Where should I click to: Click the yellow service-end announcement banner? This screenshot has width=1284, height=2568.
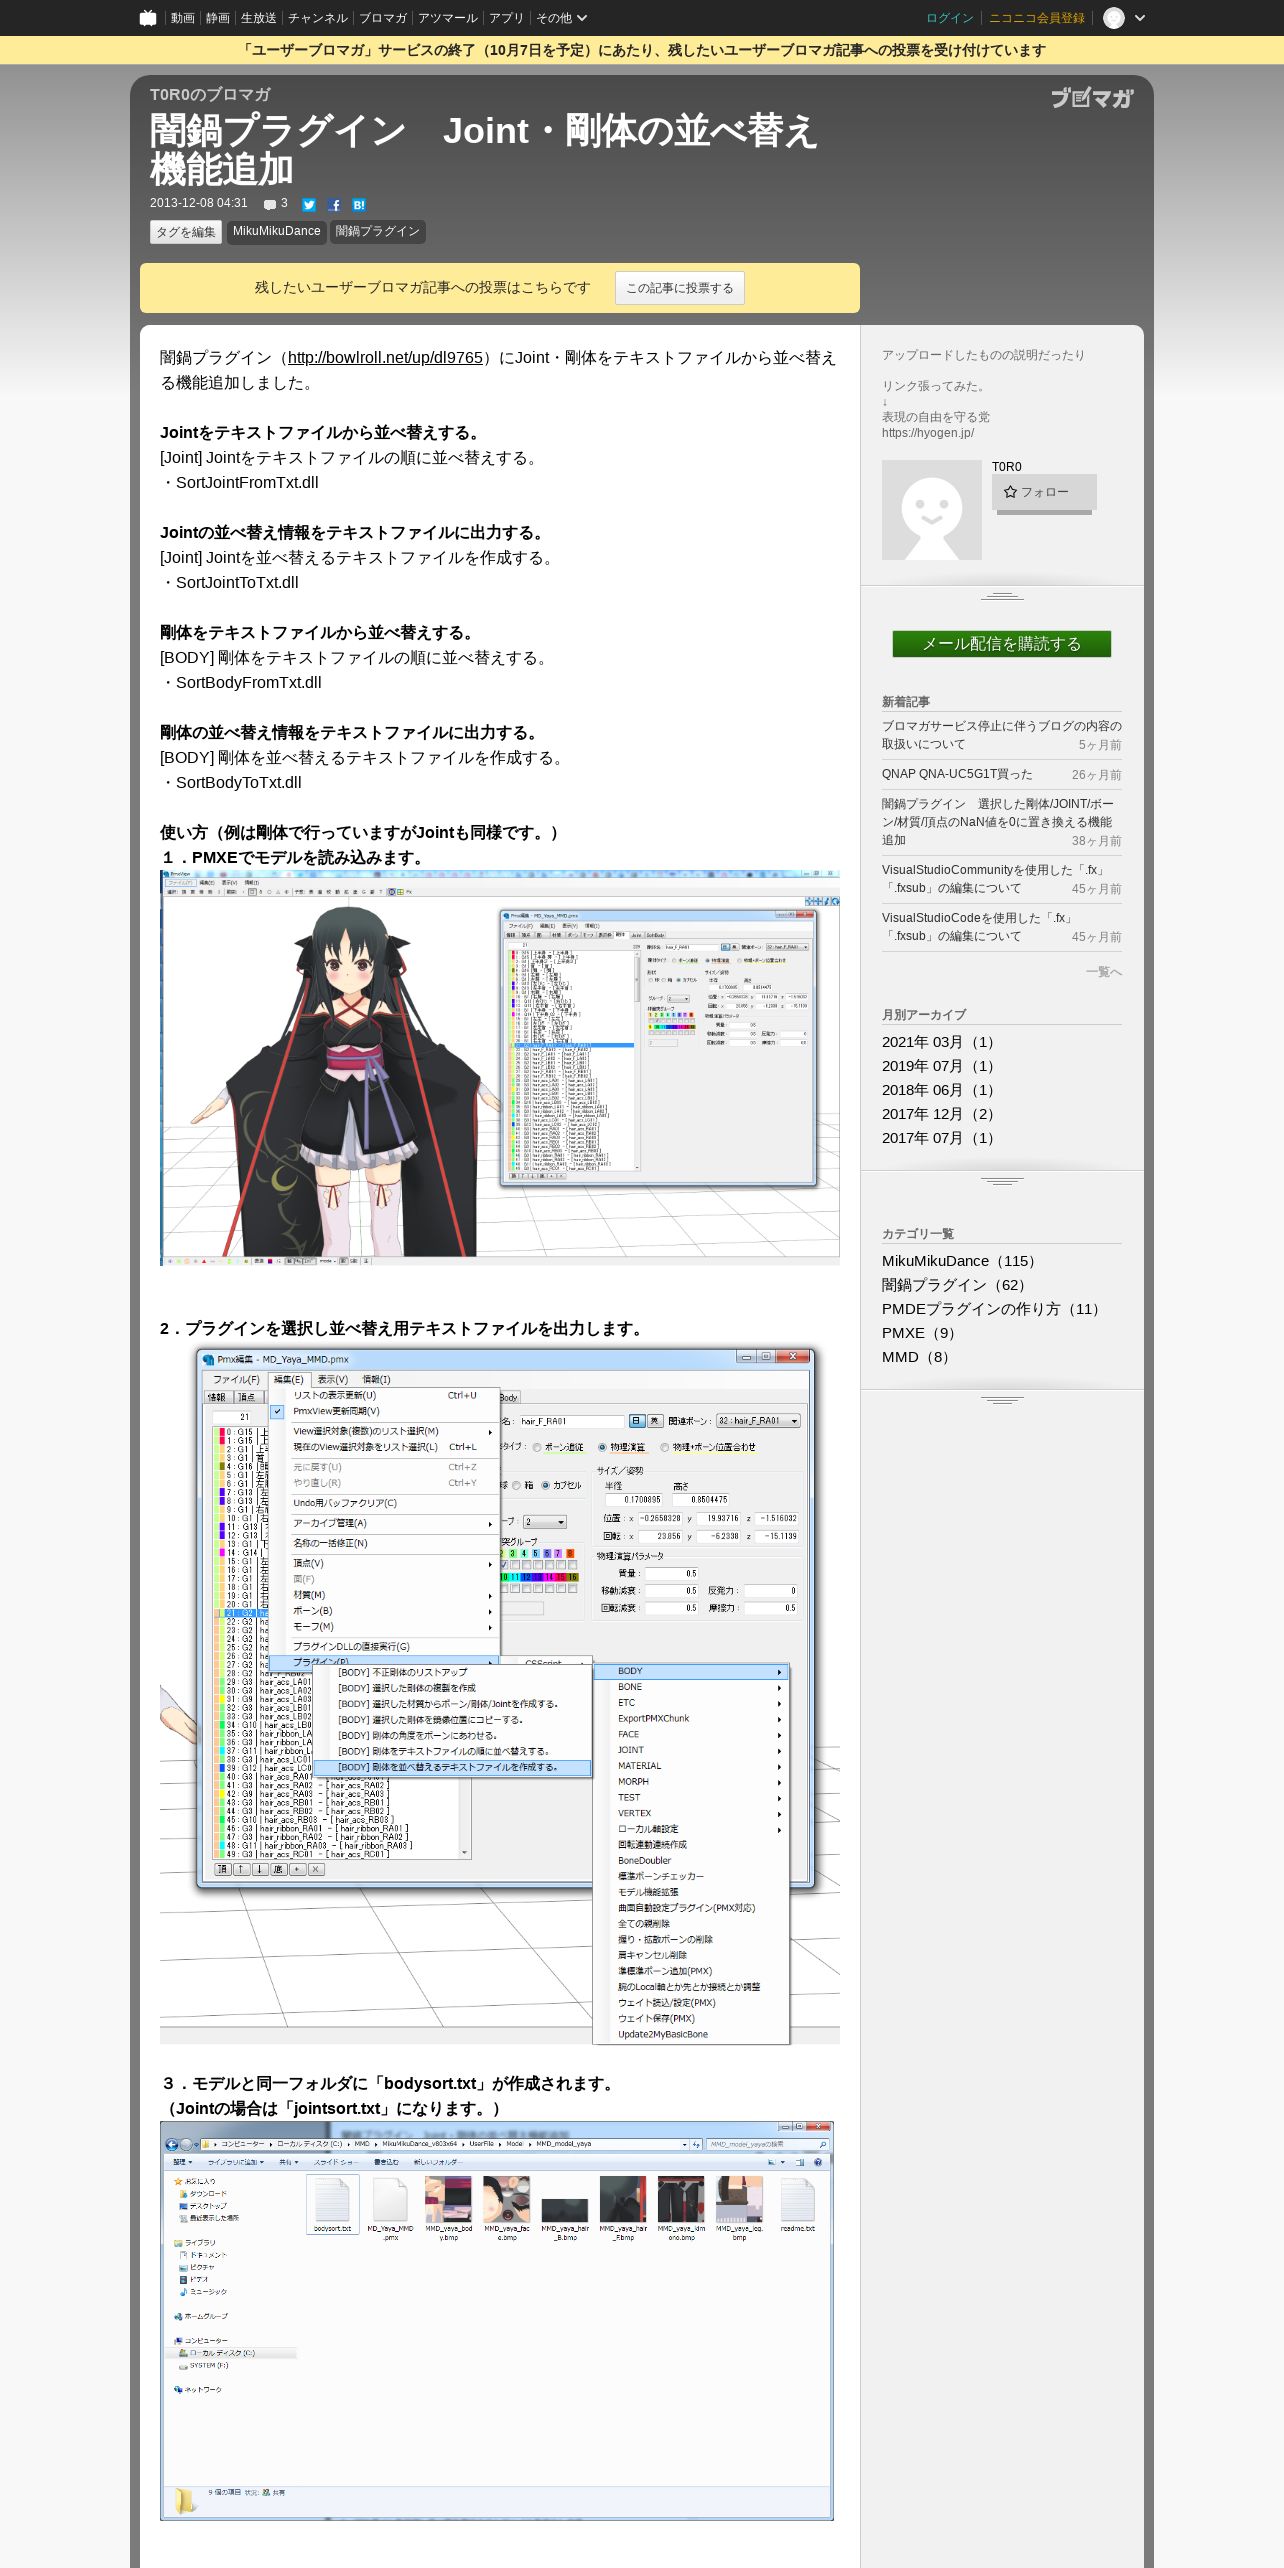click(x=642, y=50)
